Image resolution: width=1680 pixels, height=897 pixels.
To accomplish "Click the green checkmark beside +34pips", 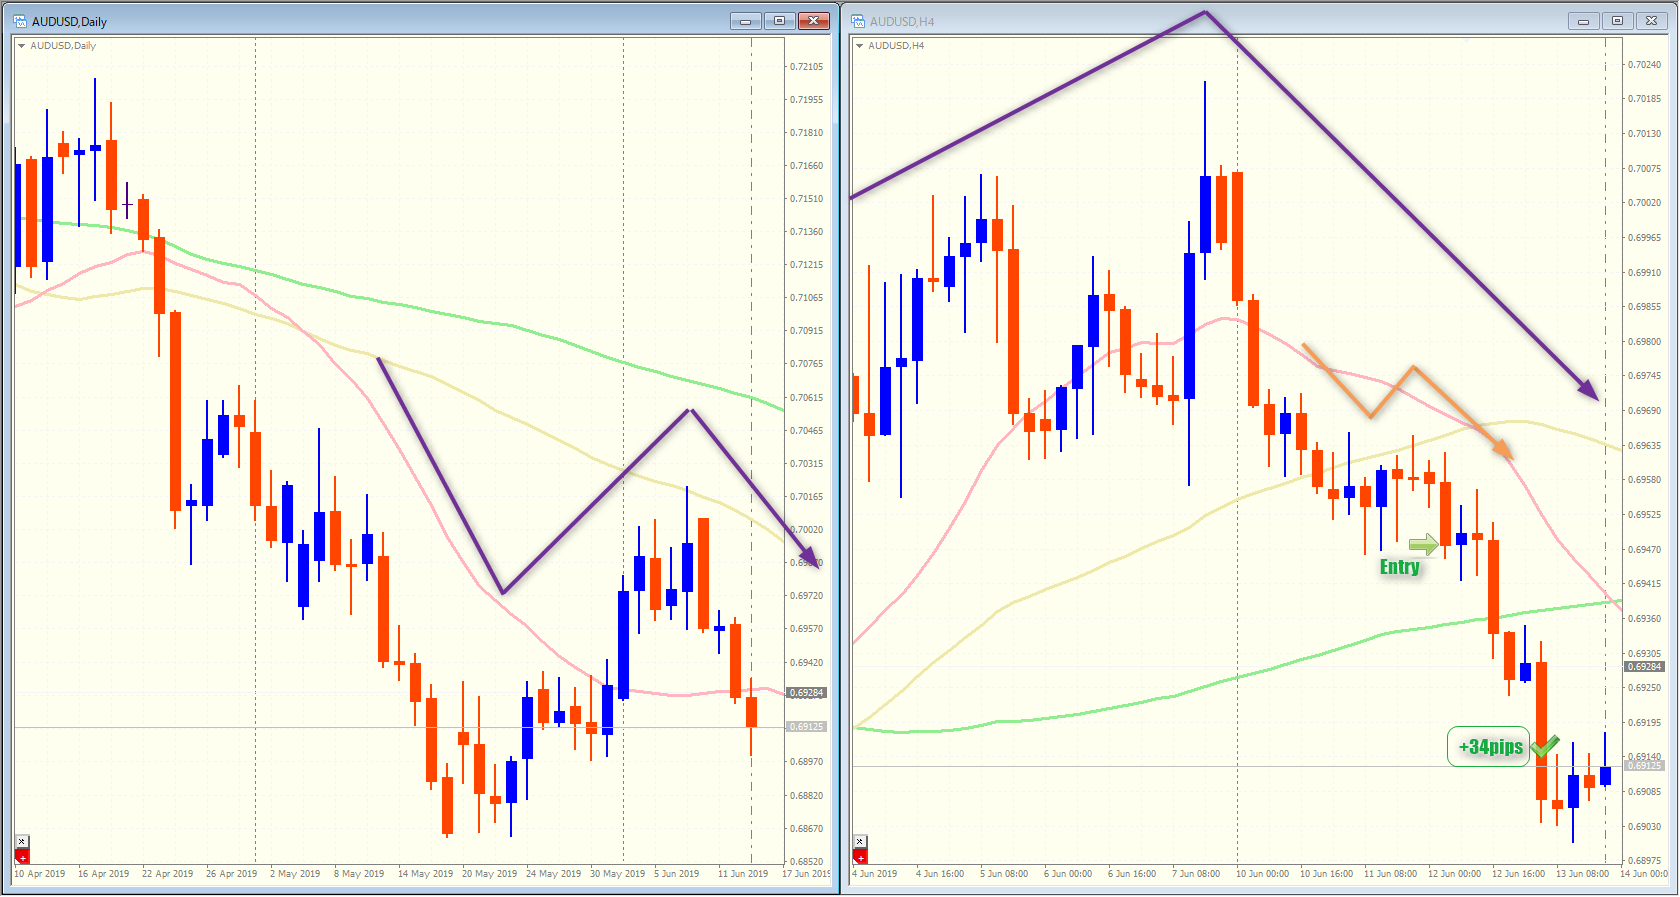I will (1545, 745).
